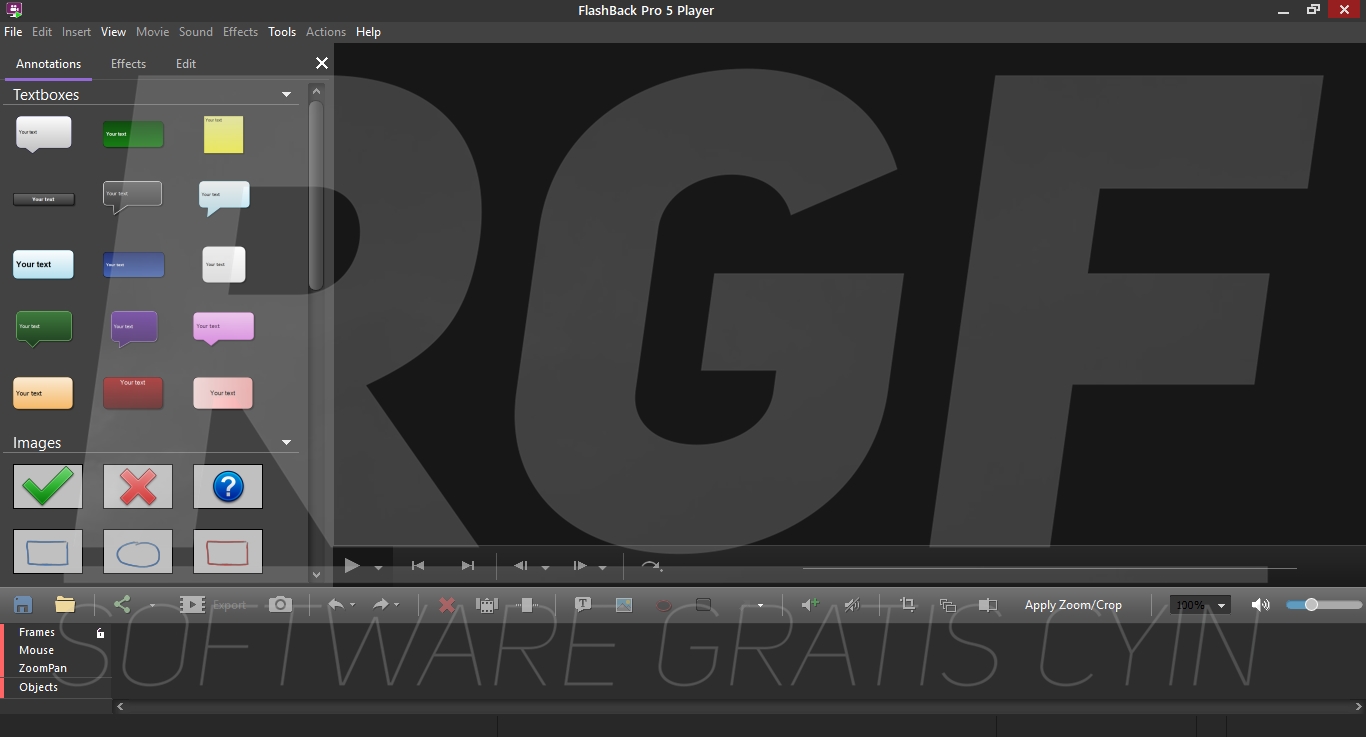Click the red ellipse highlight icon in toolbar

tap(663, 605)
